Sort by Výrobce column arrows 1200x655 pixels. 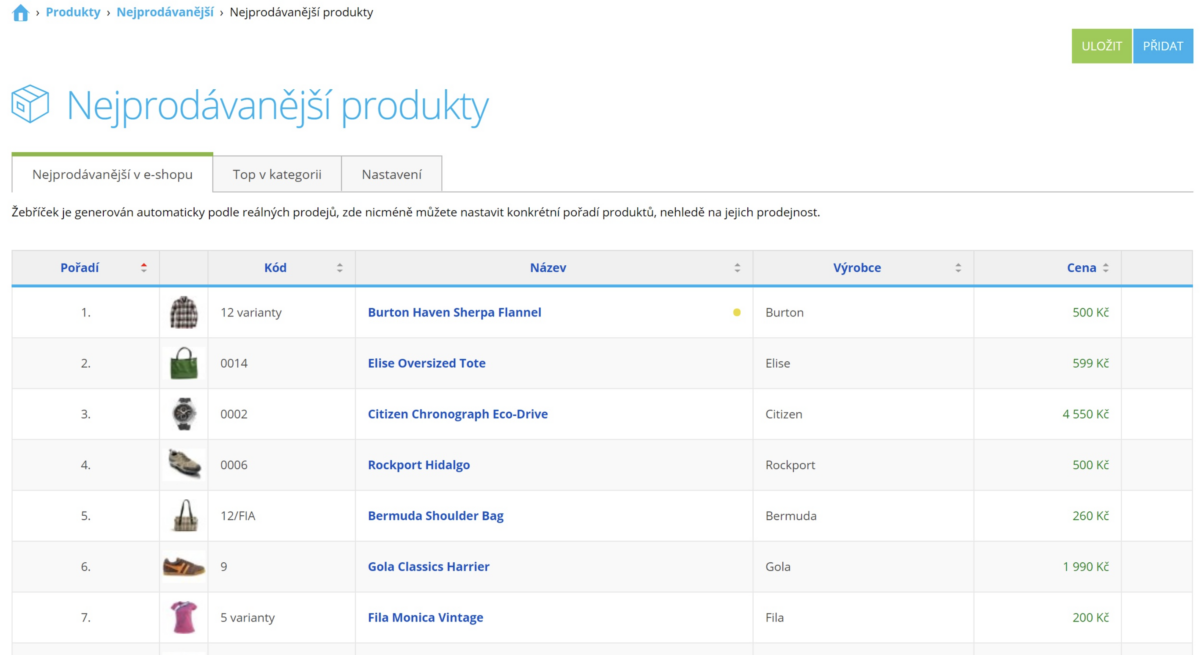pos(958,268)
